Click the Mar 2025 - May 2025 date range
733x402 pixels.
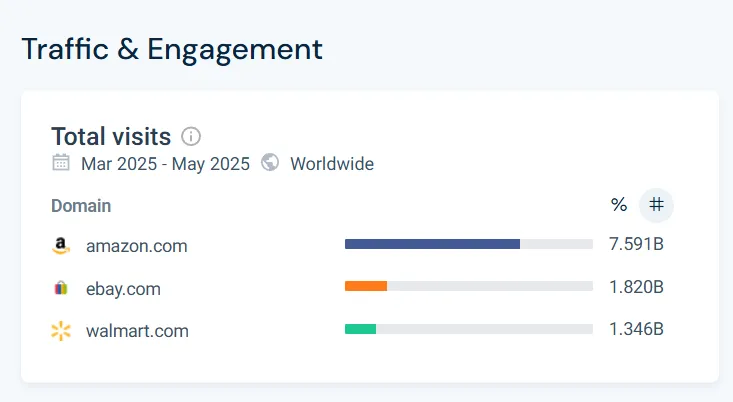pyautogui.click(x=167, y=163)
